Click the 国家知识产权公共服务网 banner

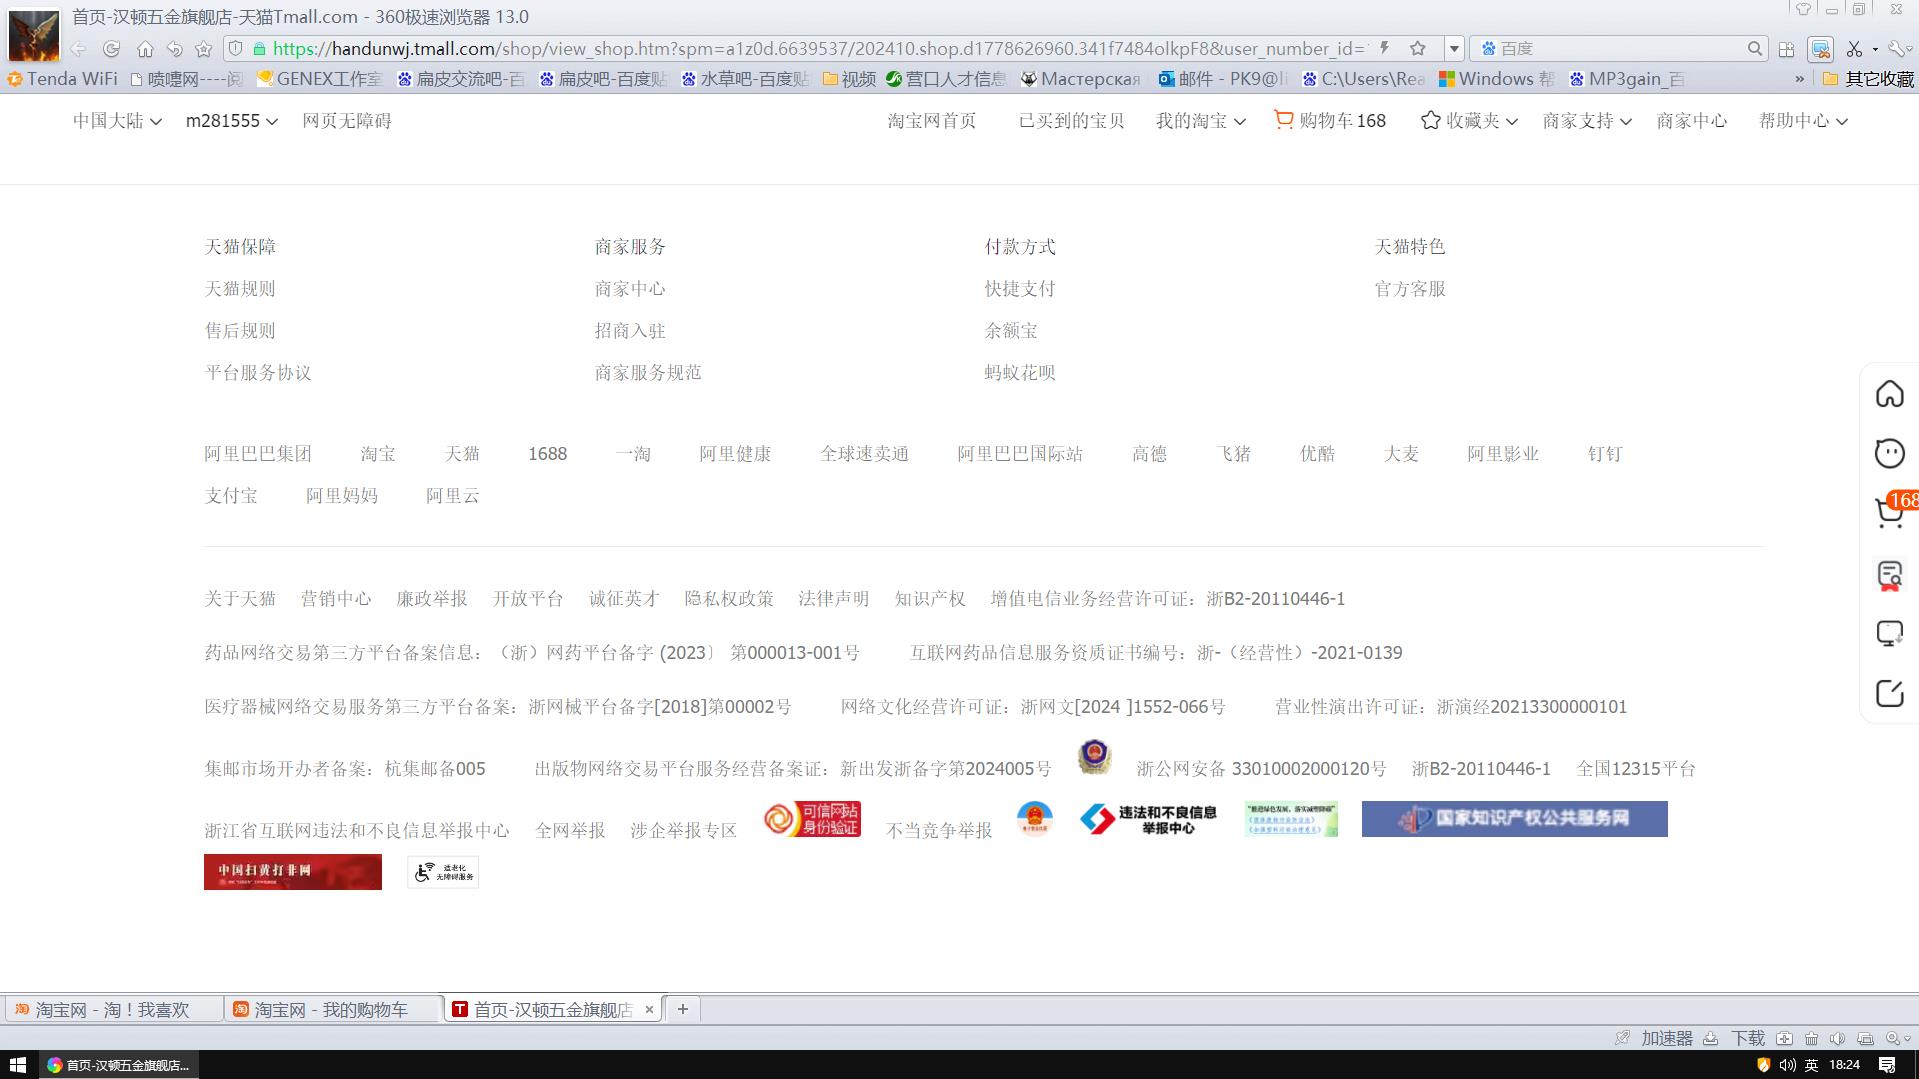pos(1514,819)
